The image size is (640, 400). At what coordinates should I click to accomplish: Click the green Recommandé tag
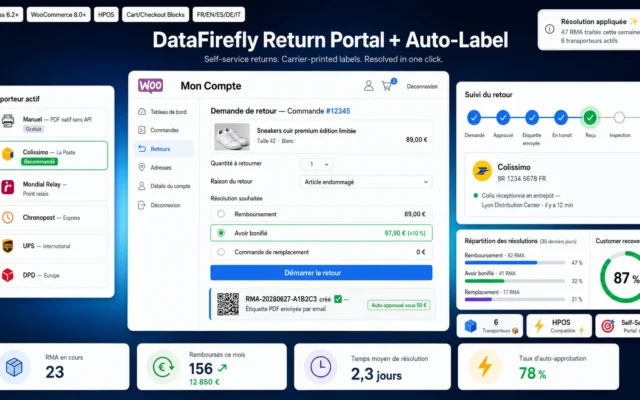[40, 162]
